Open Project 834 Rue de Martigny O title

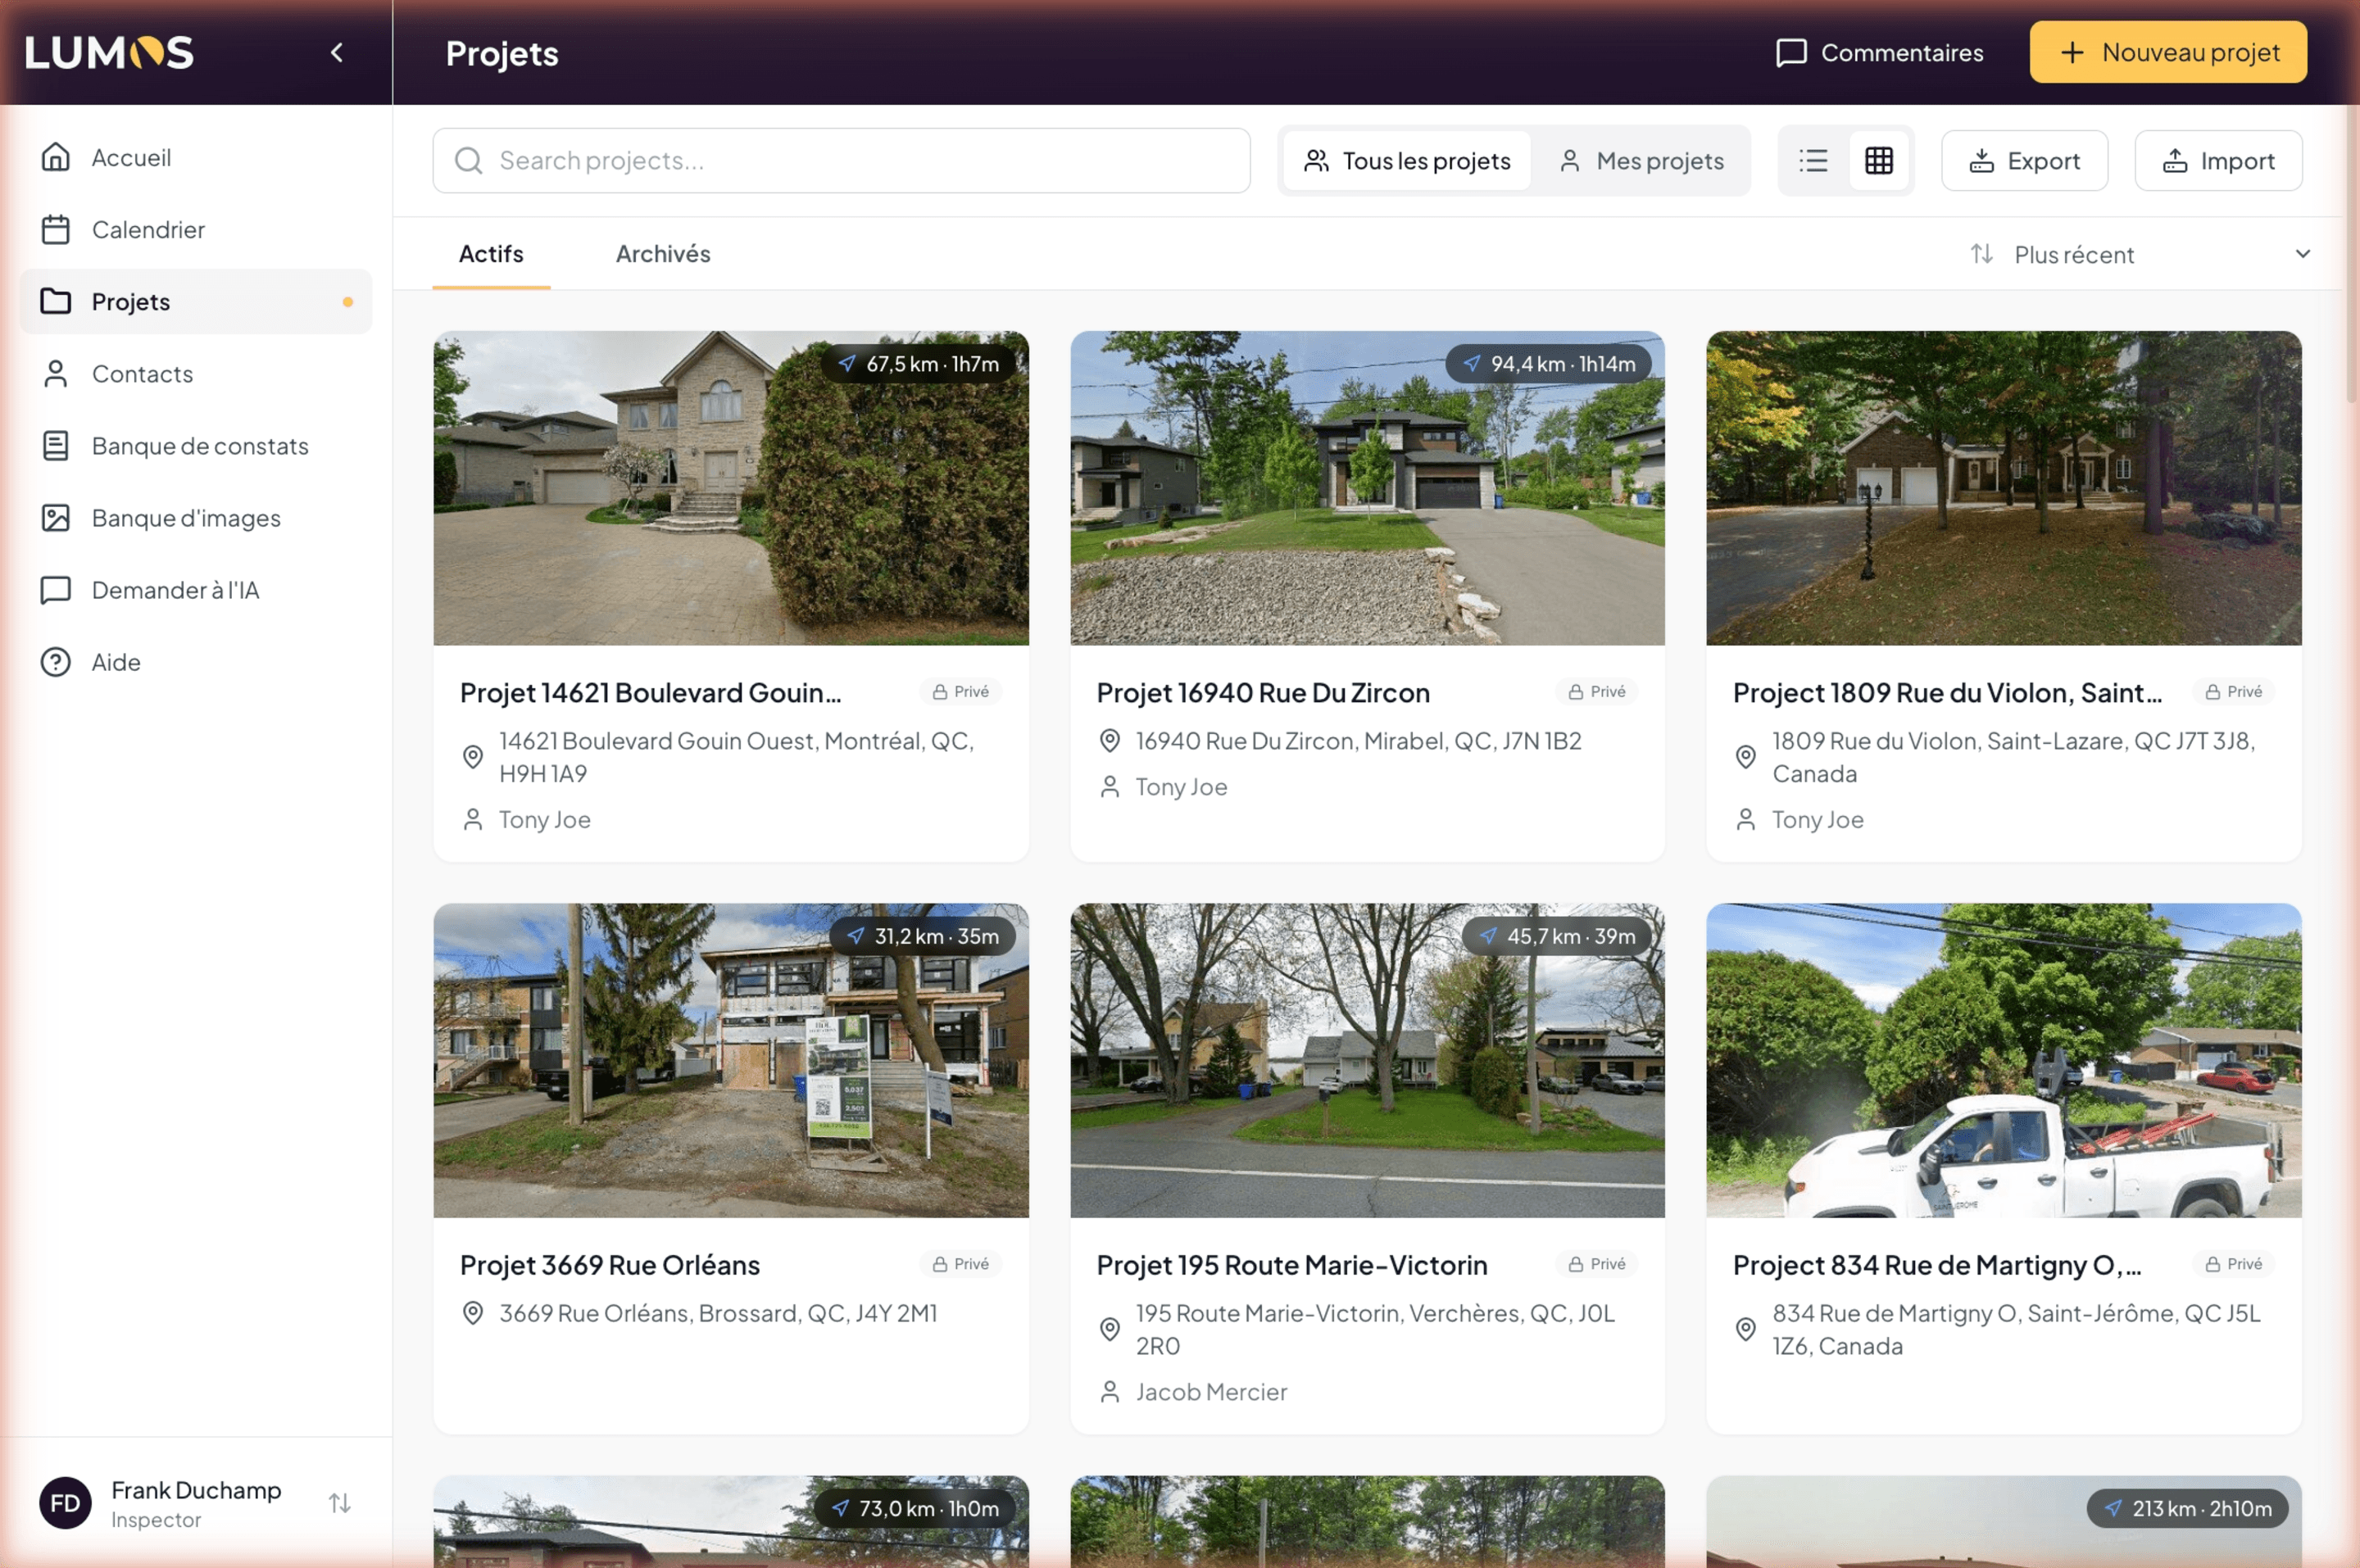coord(1937,1265)
